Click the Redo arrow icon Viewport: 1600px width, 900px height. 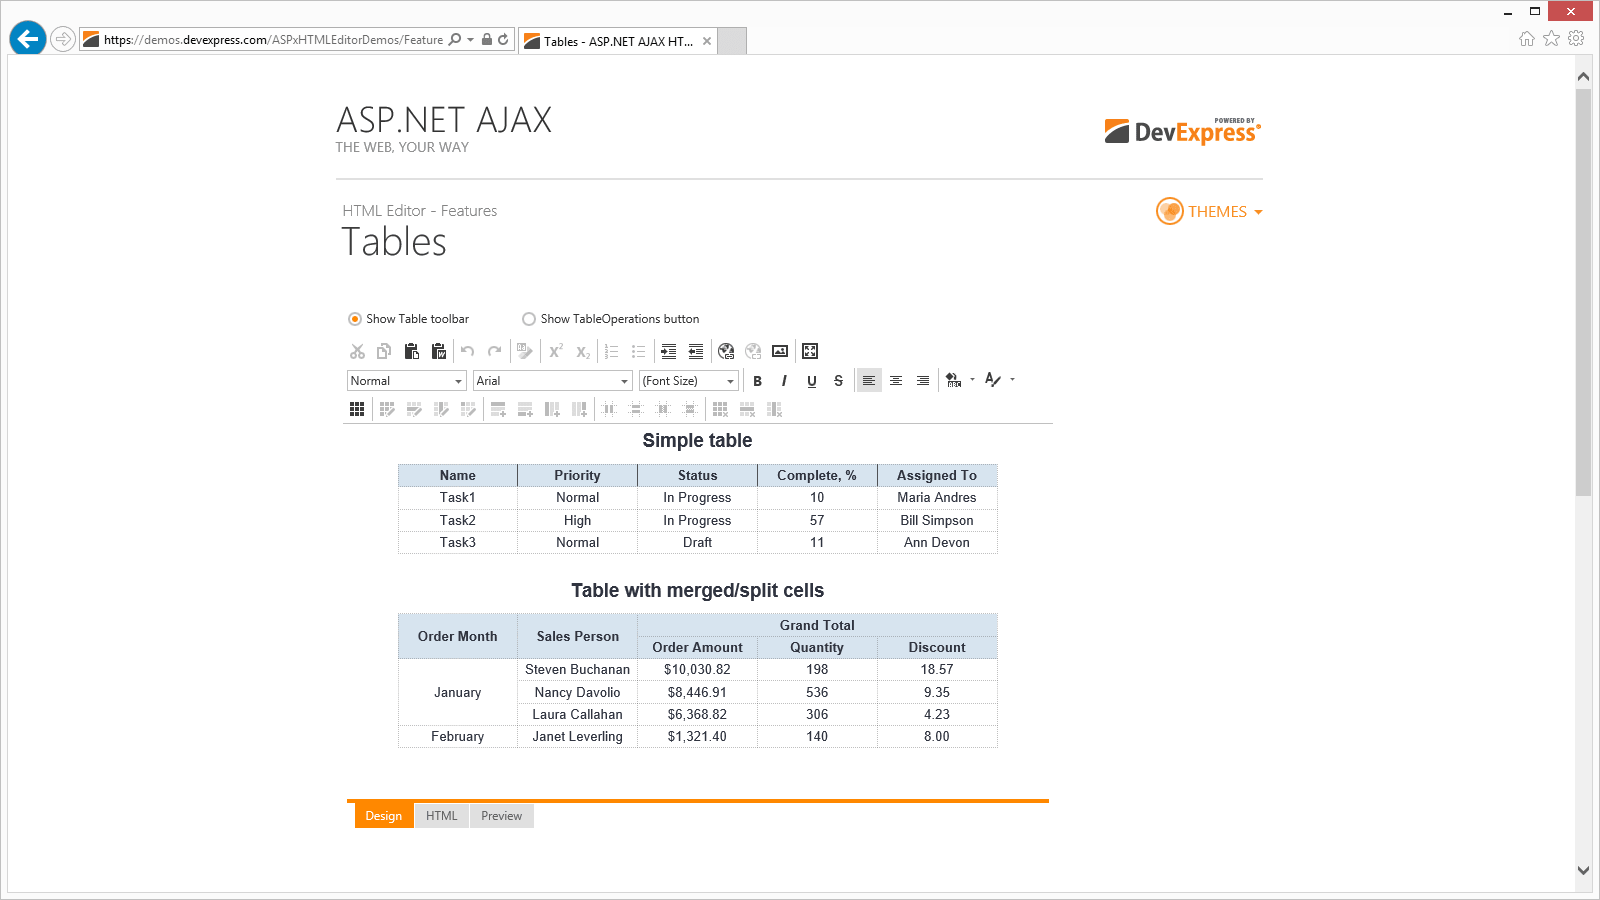tap(494, 351)
